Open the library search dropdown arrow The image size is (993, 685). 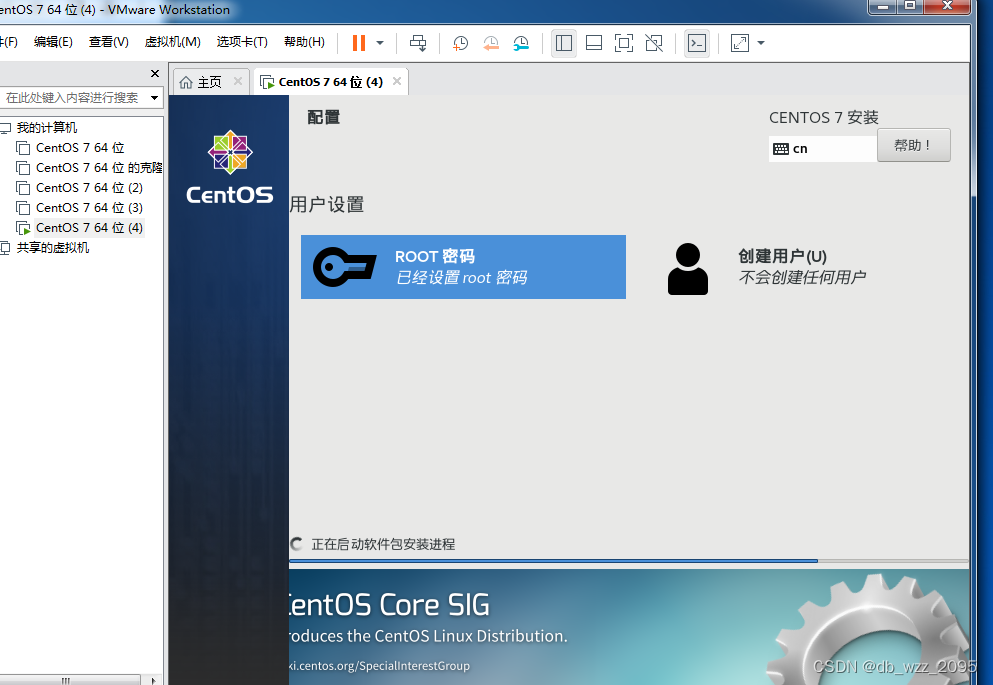click(x=155, y=97)
